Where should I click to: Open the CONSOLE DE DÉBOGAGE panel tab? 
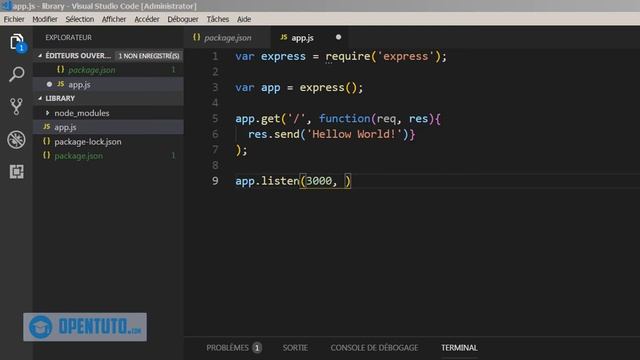[x=374, y=348]
